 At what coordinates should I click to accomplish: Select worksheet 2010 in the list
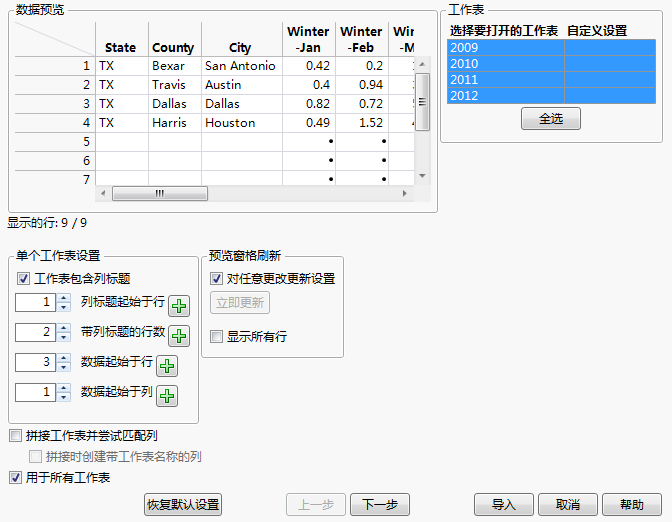[x=551, y=63]
